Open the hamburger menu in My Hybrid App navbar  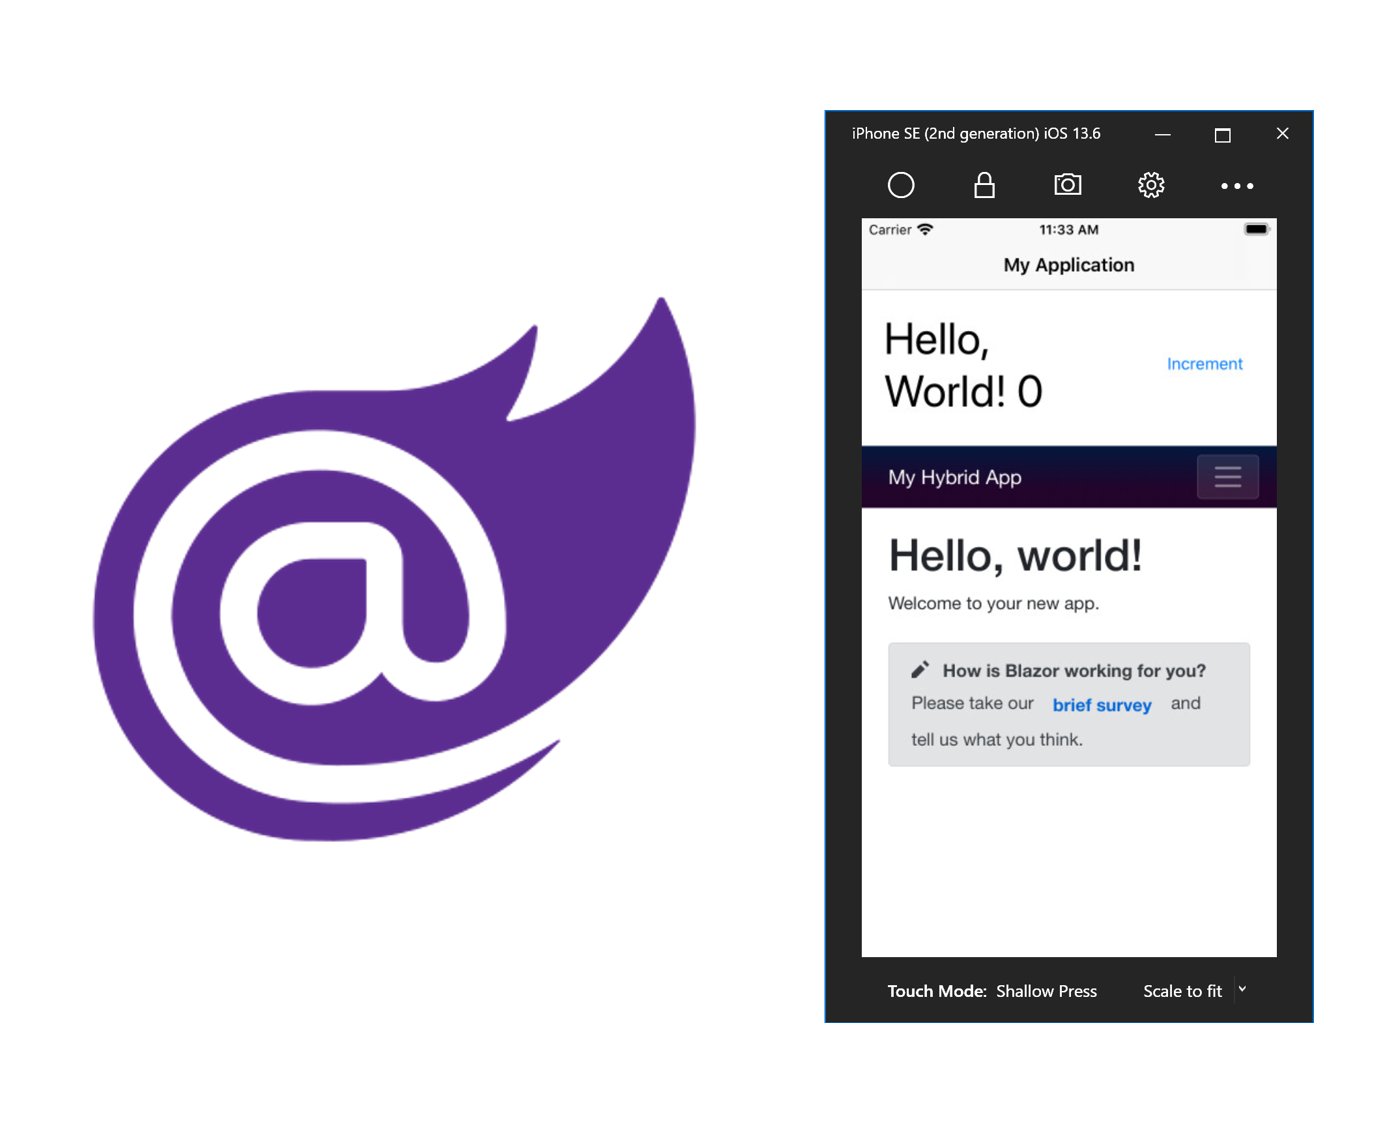[1227, 477]
